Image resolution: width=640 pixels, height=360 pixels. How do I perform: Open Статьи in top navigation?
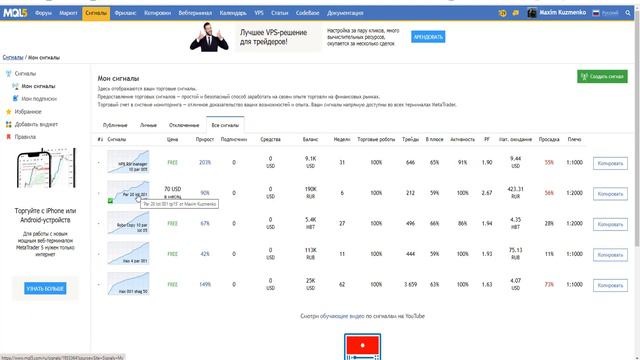(x=280, y=13)
